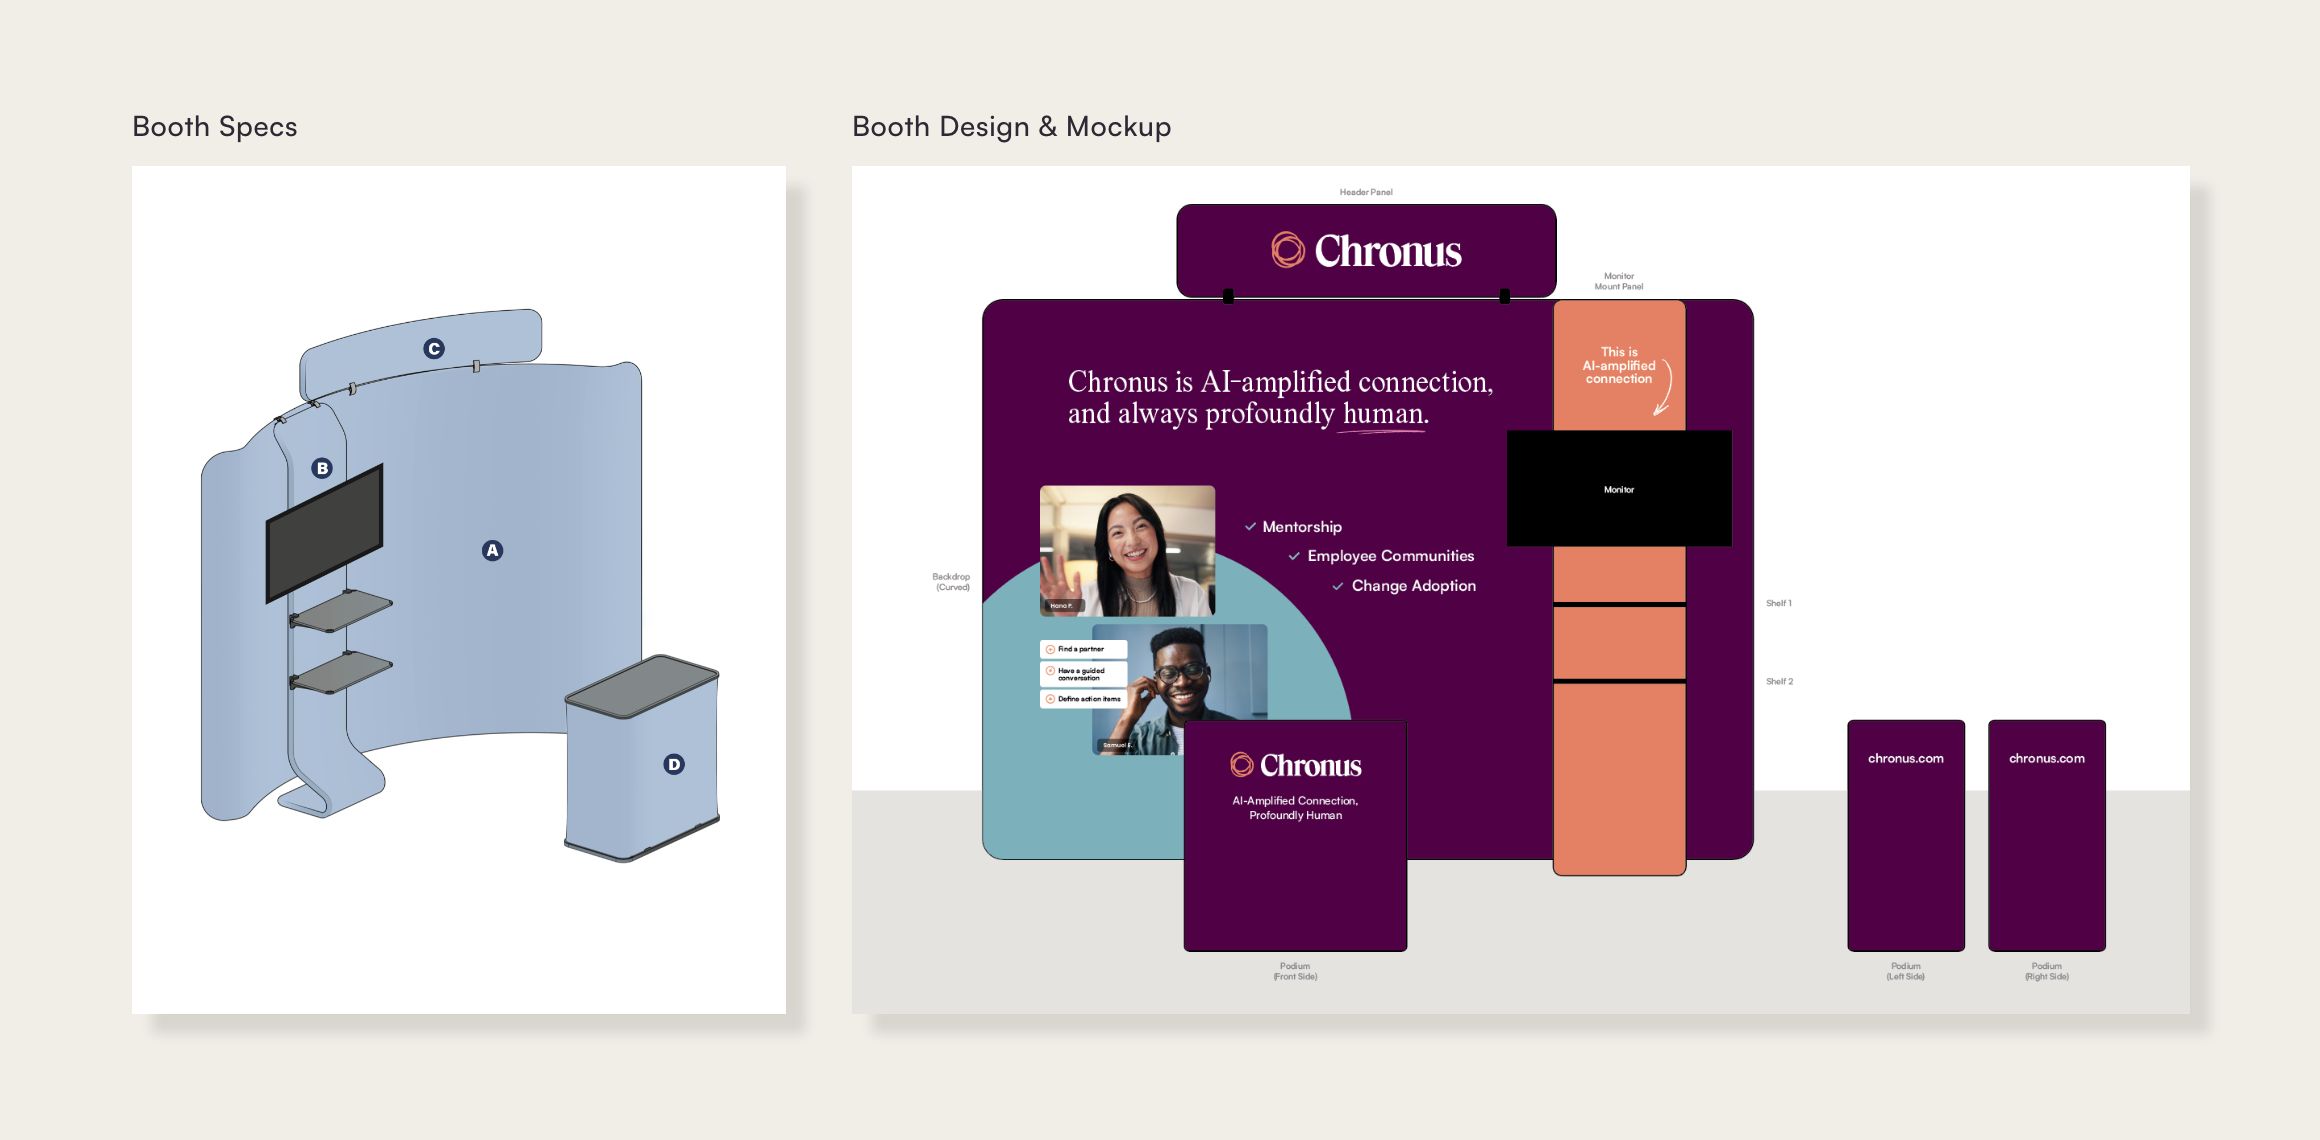Click the checkmark beside Employee Communities

click(1294, 556)
